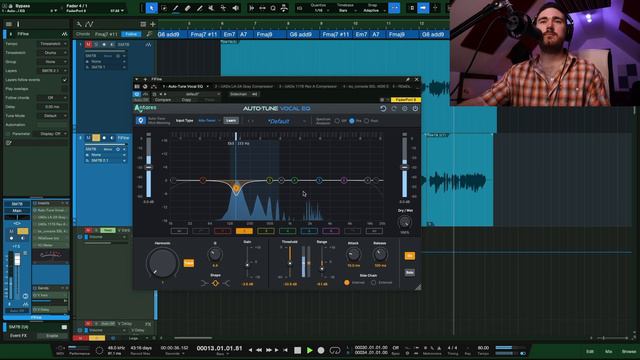Select the Paint (pencil) tool
Image resolution: width=640 pixels, height=360 pixels.
176,8
